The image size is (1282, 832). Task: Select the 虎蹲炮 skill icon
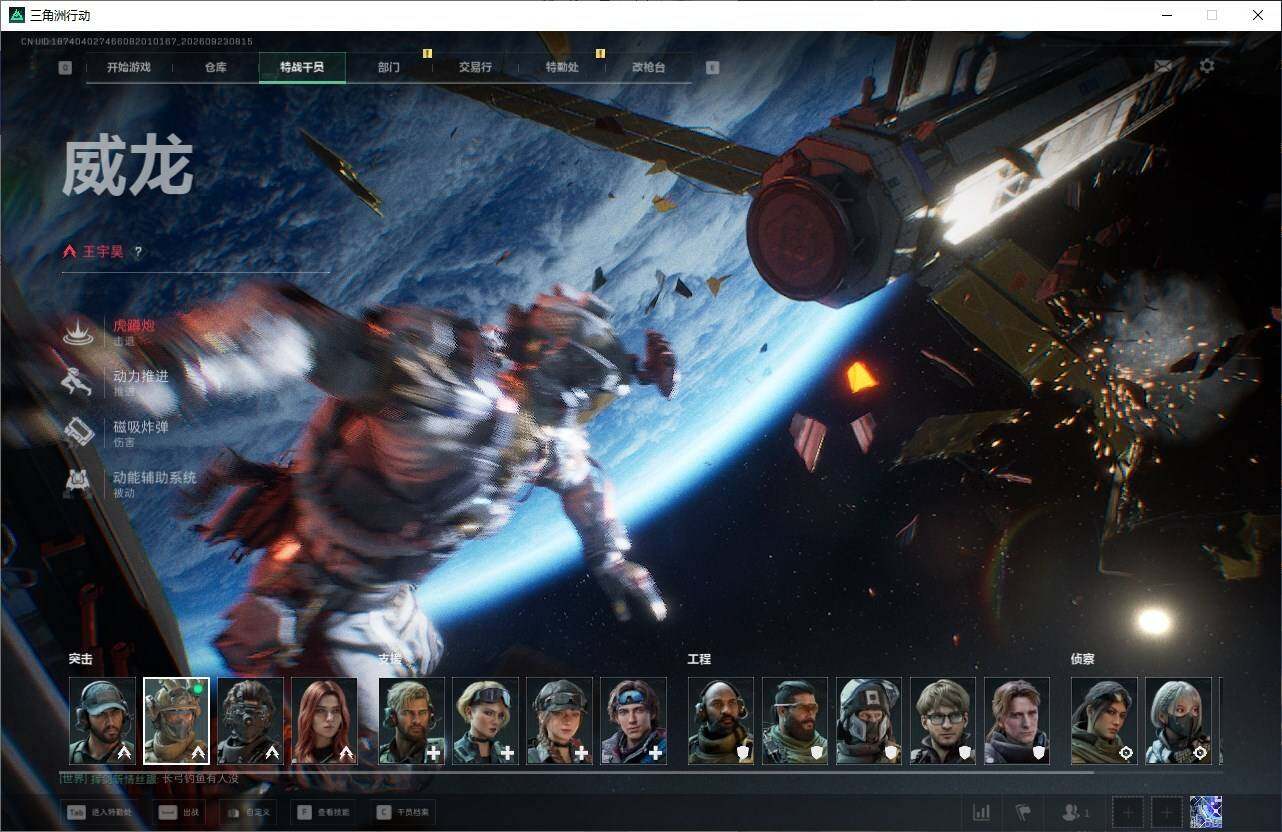pyautogui.click(x=79, y=331)
